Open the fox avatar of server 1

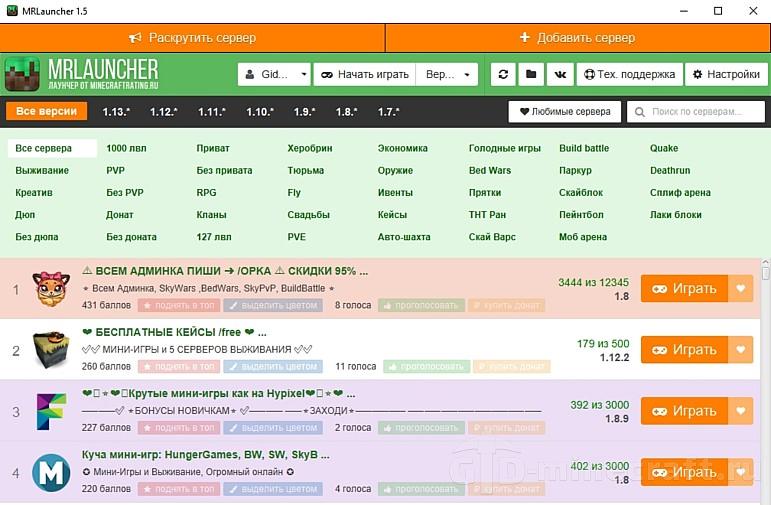51,289
